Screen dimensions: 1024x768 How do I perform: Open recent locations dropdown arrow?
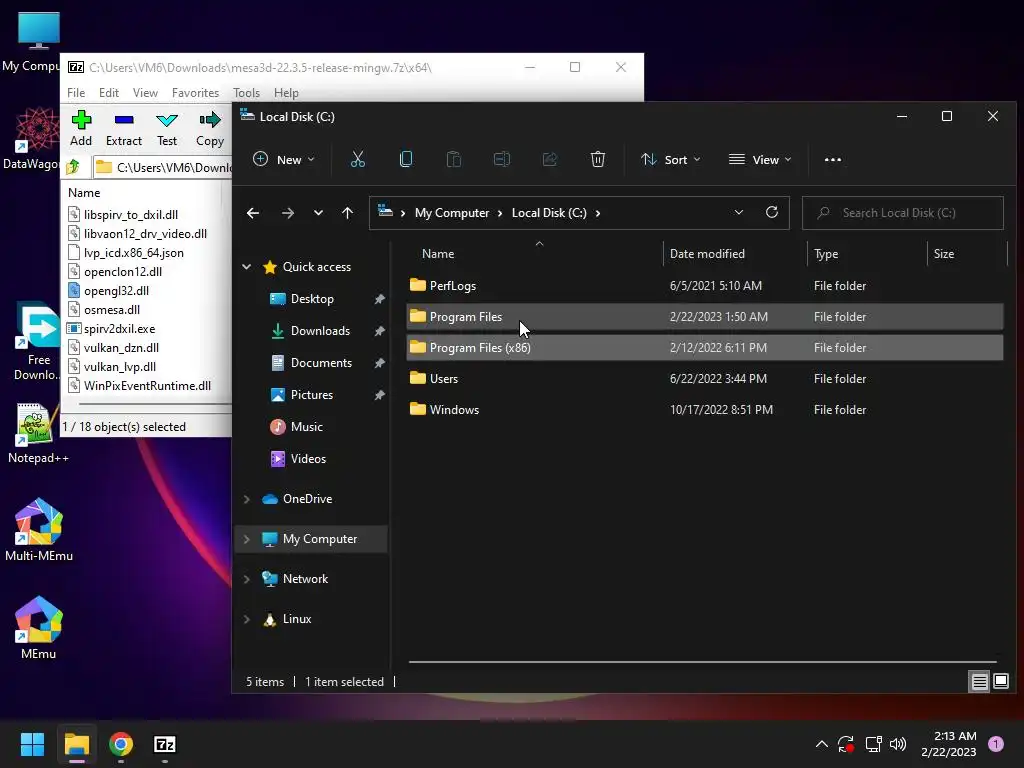tap(318, 213)
